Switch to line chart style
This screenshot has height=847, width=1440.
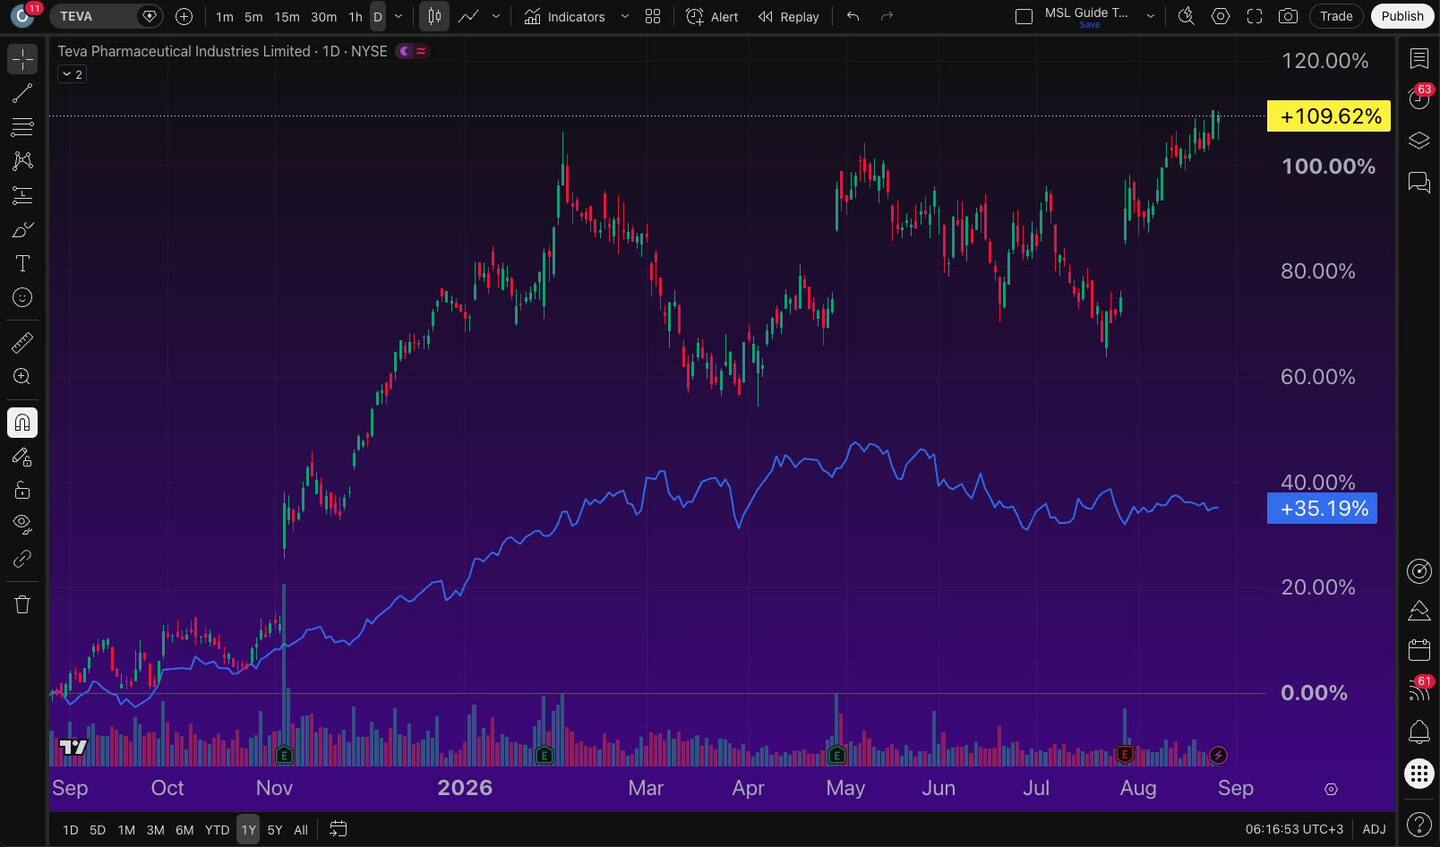click(x=468, y=16)
